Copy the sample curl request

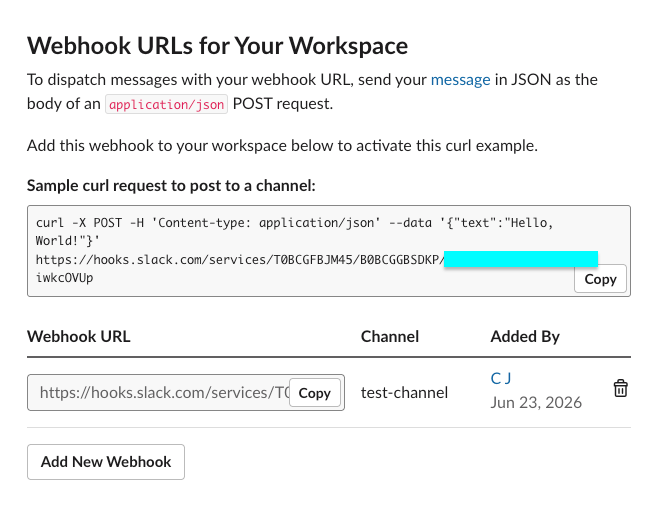coord(600,279)
